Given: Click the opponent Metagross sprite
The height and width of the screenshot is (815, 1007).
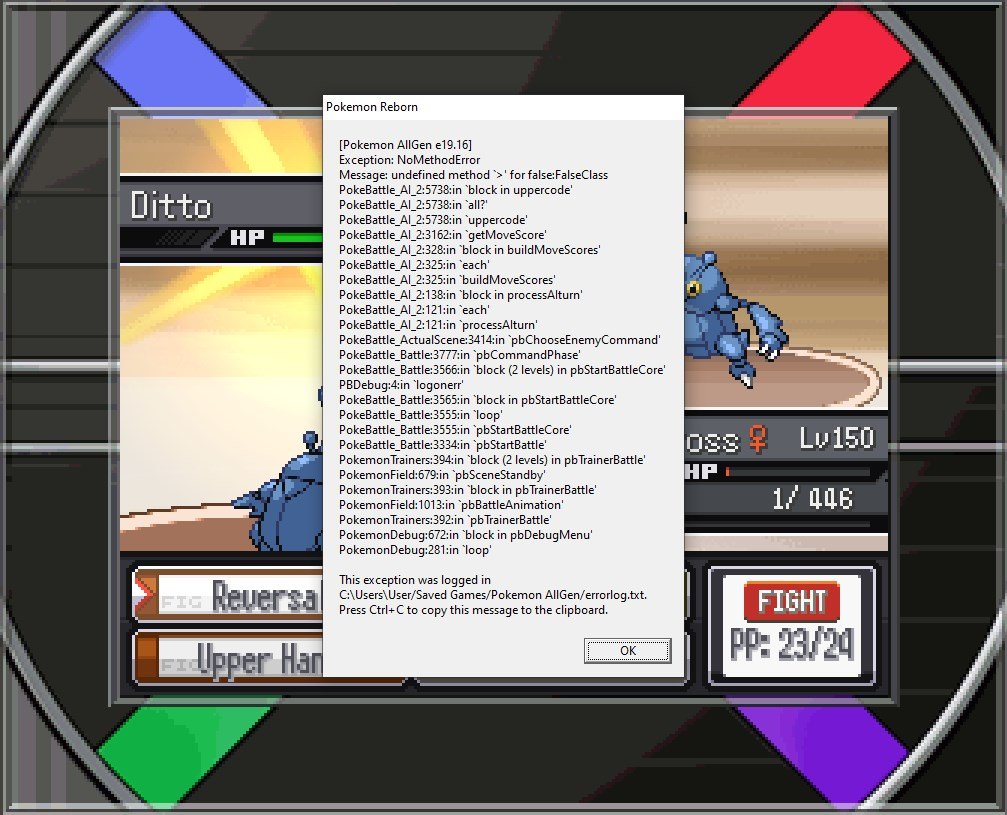Looking at the screenshot, I should [735, 320].
